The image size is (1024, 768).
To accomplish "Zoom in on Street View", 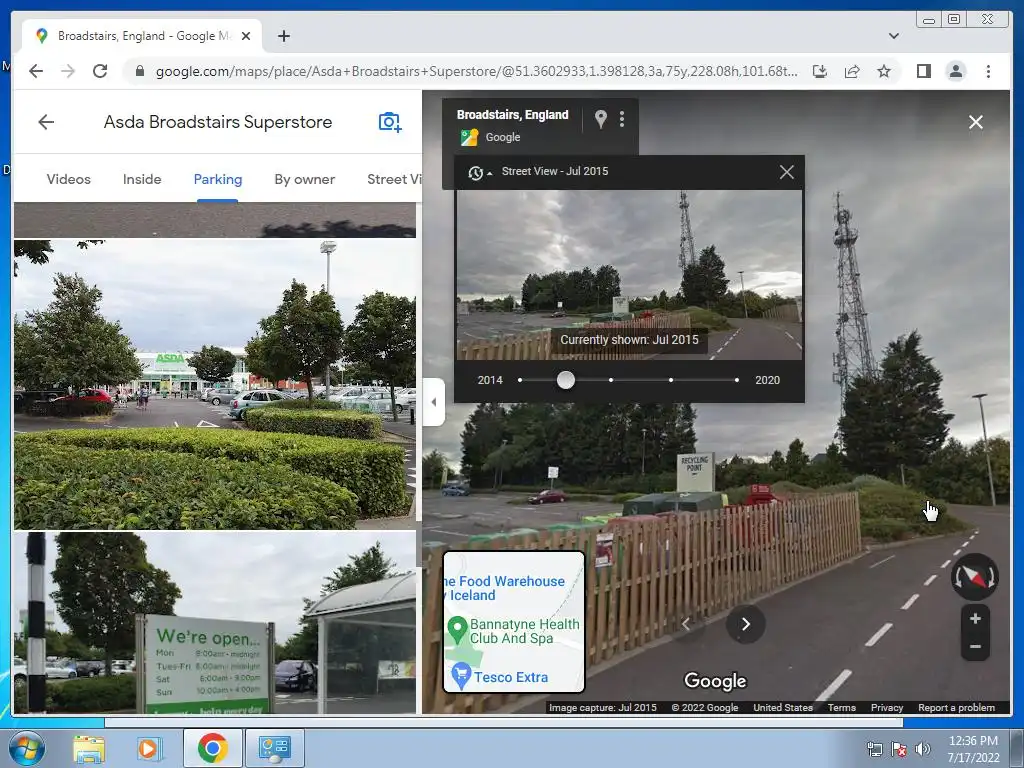I will pyautogui.click(x=975, y=618).
